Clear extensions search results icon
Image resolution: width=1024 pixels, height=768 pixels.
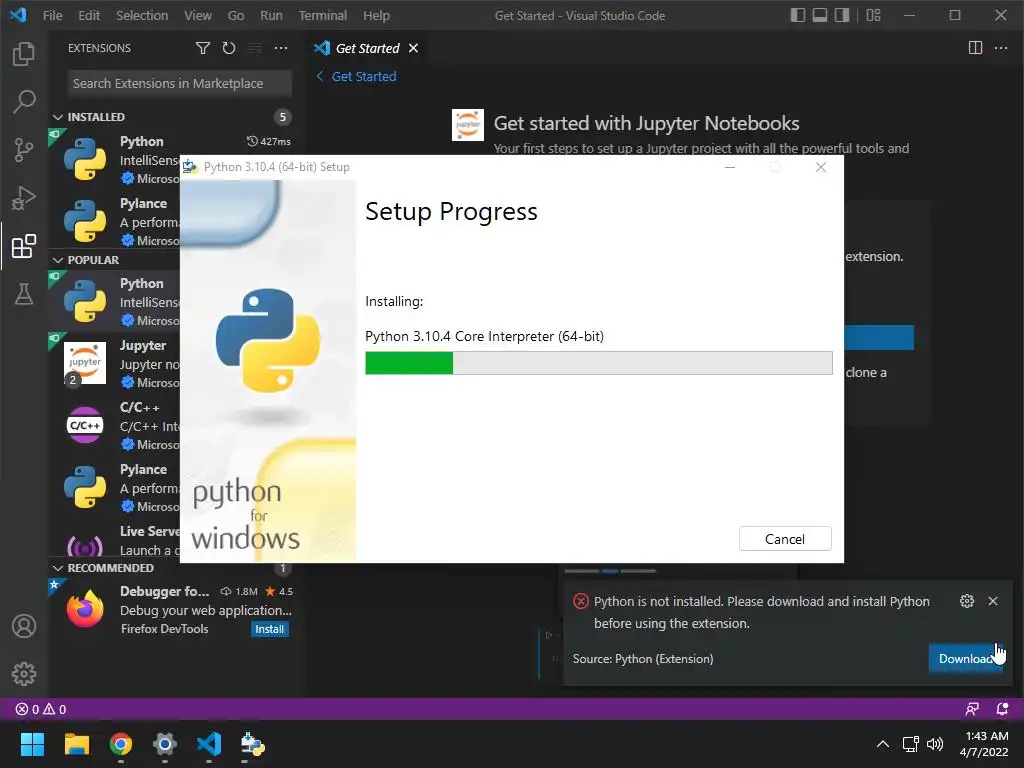coord(255,48)
